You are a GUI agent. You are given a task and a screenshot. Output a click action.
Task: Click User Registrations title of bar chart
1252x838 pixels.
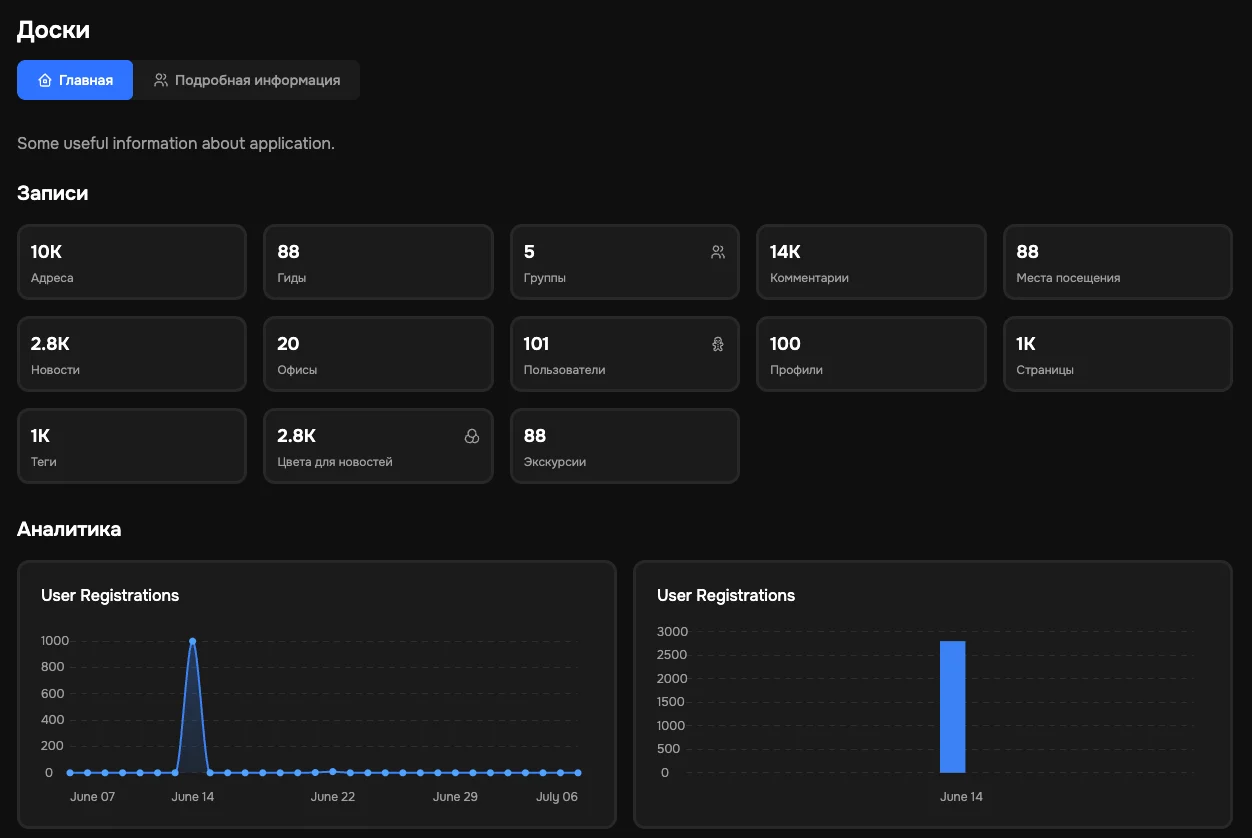pyautogui.click(x=726, y=595)
